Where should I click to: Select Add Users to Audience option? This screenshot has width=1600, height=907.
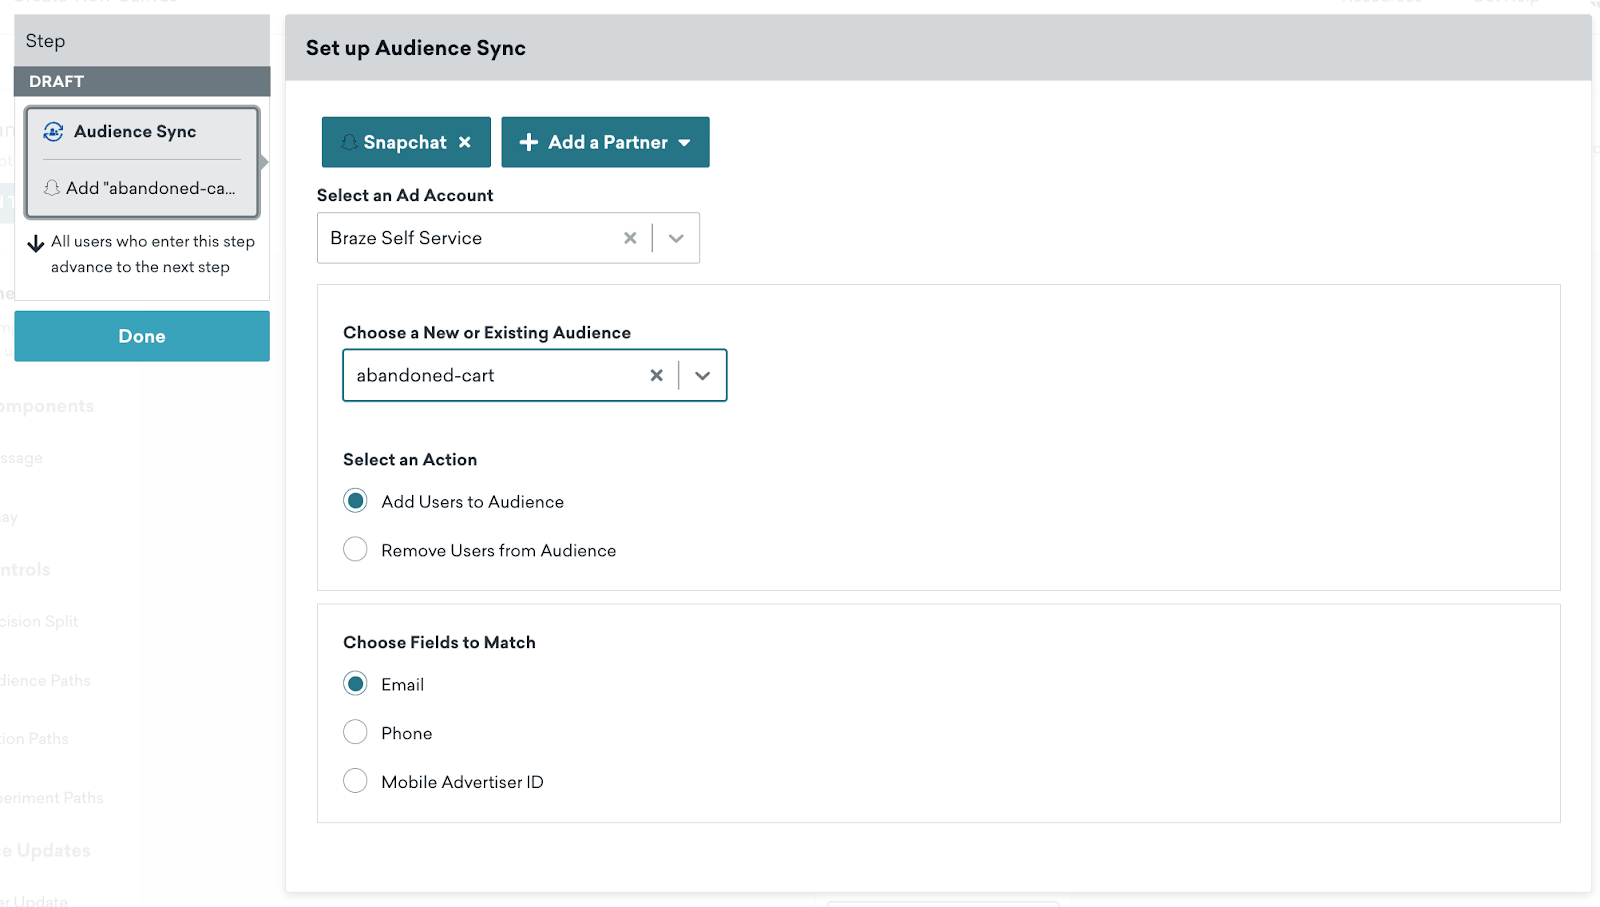355,501
